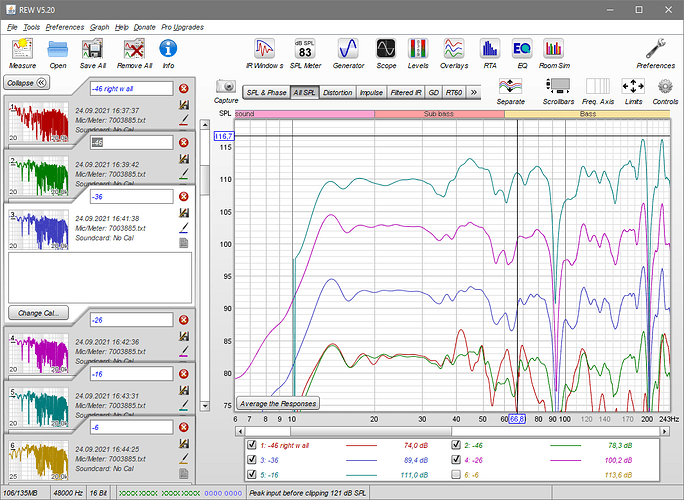
Task: Uncheck the '-46 right w all' trace checkbox
Action: [x=254, y=445]
